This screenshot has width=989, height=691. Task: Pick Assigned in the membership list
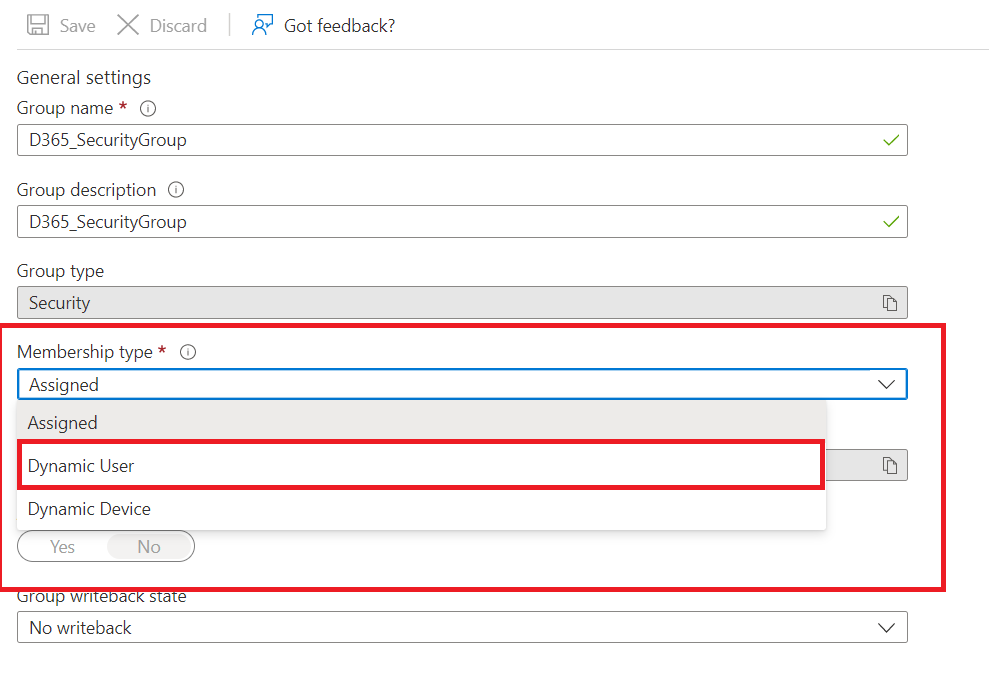click(62, 423)
